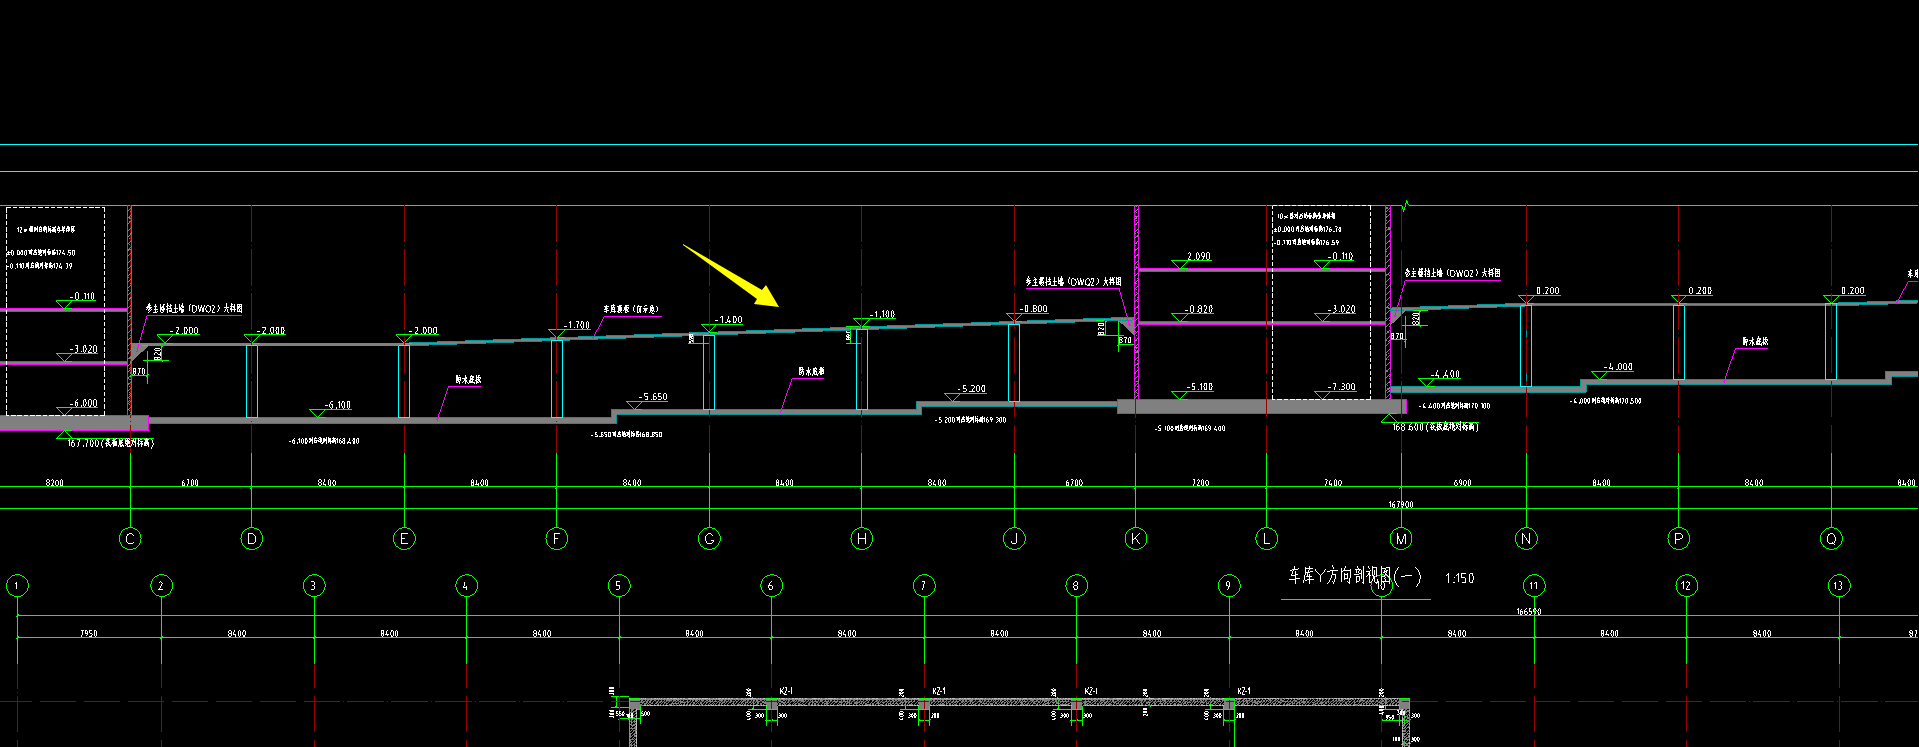Pick numbered axis bubble 4

pos(466,586)
